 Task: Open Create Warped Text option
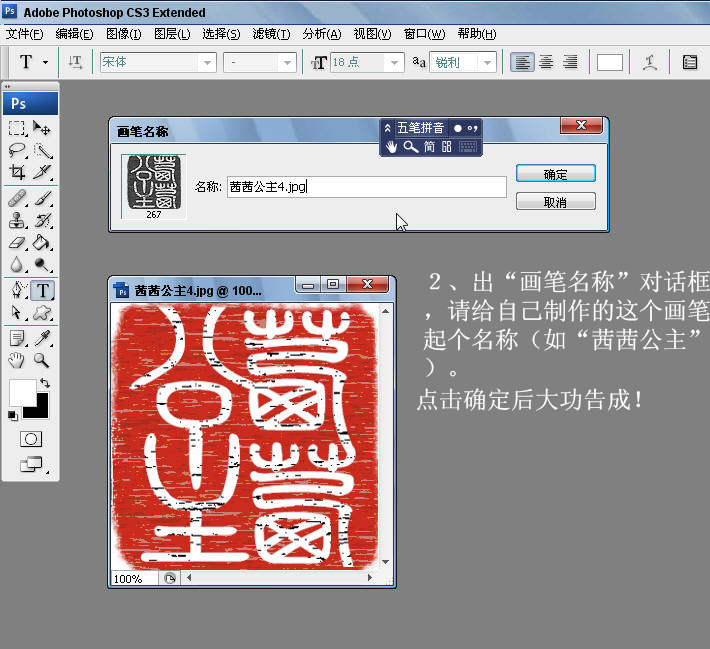pyautogui.click(x=650, y=62)
